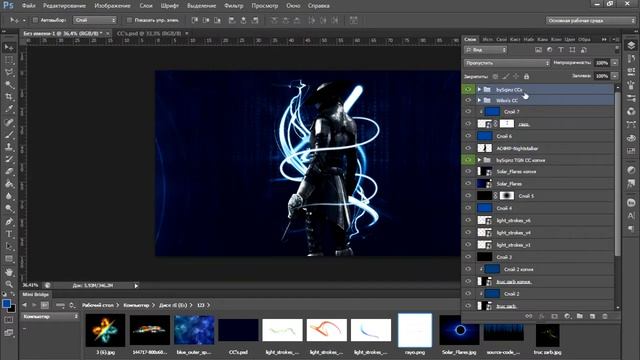640x360 pixels.
Task: Click the 123 folder breadcrumb
Action: pos(201,305)
